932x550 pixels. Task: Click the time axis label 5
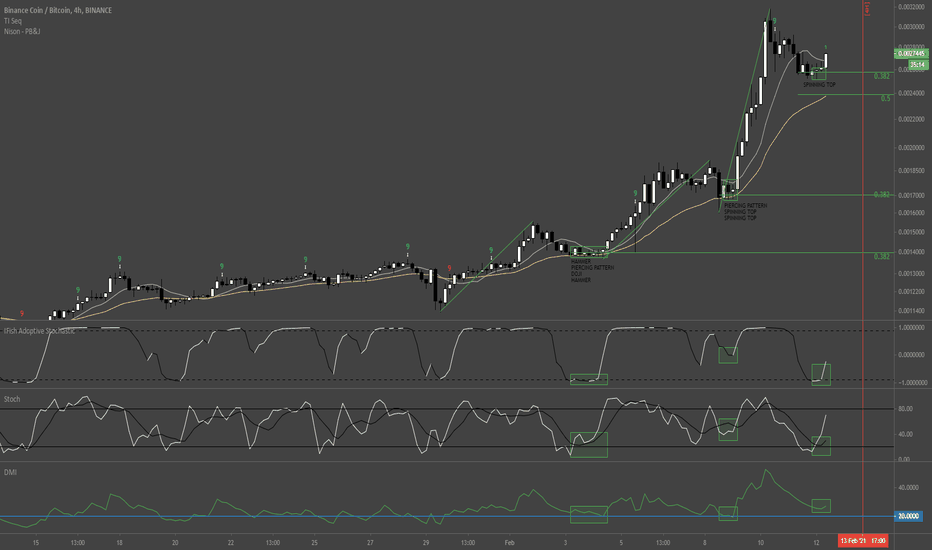621,543
